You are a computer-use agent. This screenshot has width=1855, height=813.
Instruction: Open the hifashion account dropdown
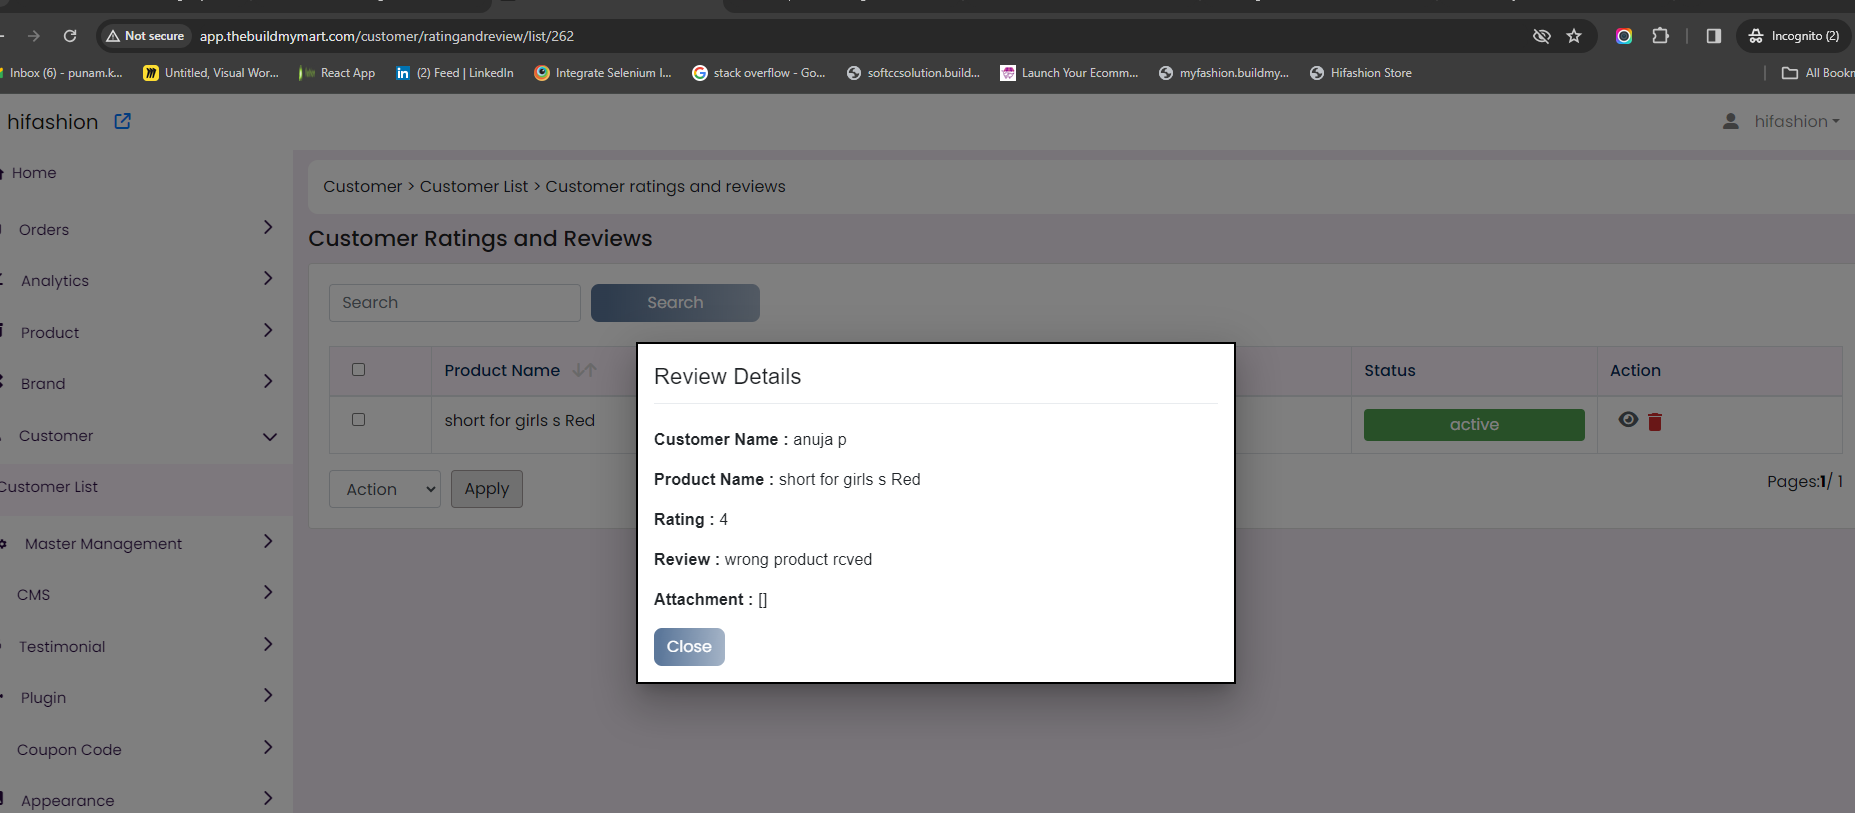(x=1796, y=121)
